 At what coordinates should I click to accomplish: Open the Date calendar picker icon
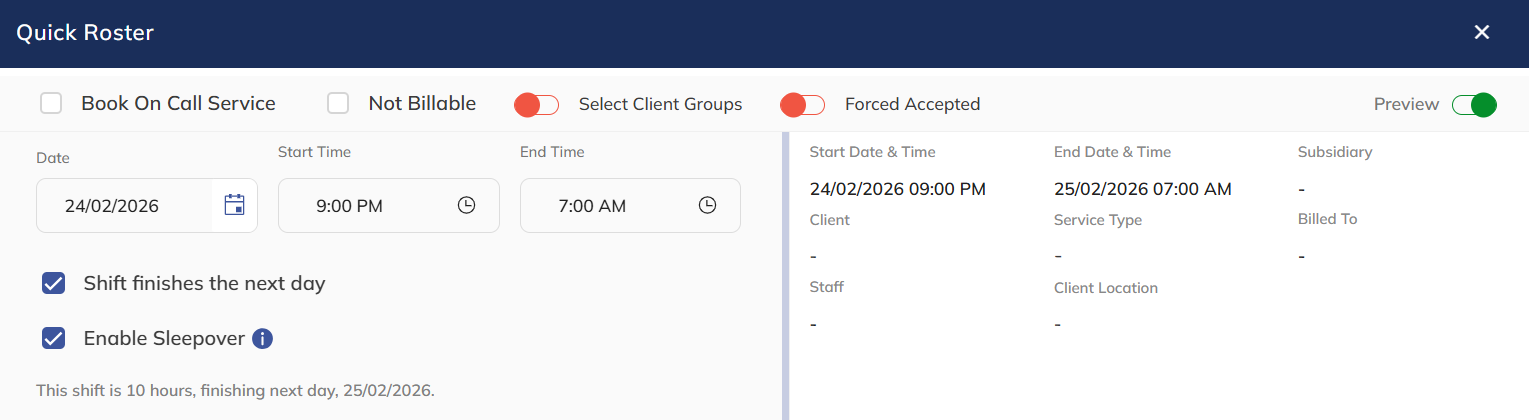click(x=235, y=206)
